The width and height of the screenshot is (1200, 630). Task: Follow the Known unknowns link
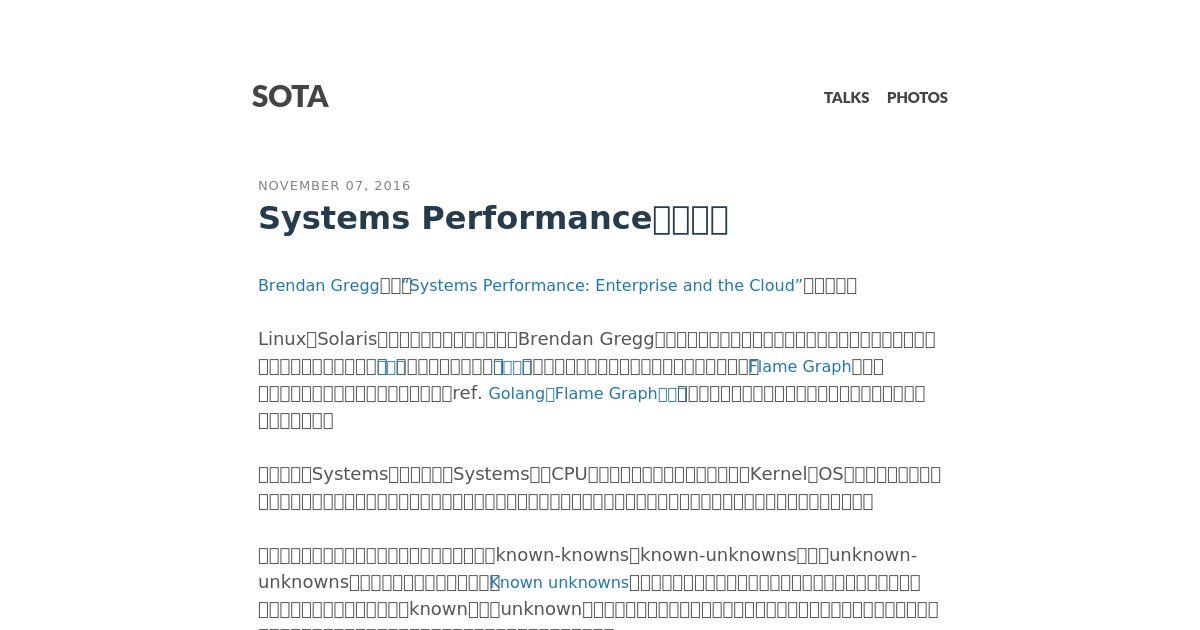click(x=558, y=583)
